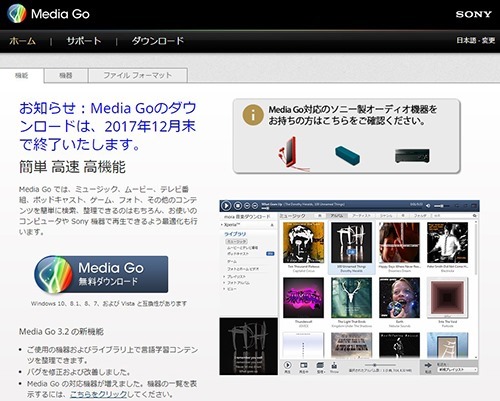Click the black AV receiver image

click(x=412, y=156)
